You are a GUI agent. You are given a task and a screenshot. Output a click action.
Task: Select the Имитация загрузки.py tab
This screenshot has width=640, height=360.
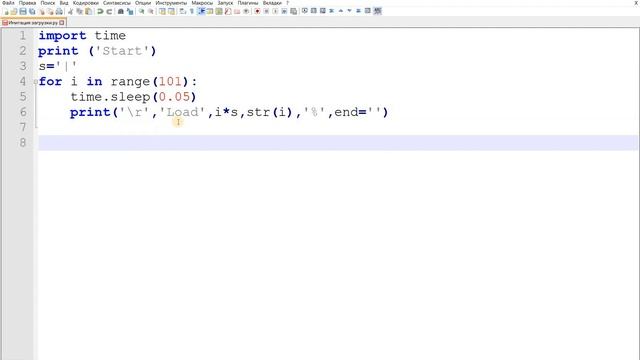[x=33, y=23]
